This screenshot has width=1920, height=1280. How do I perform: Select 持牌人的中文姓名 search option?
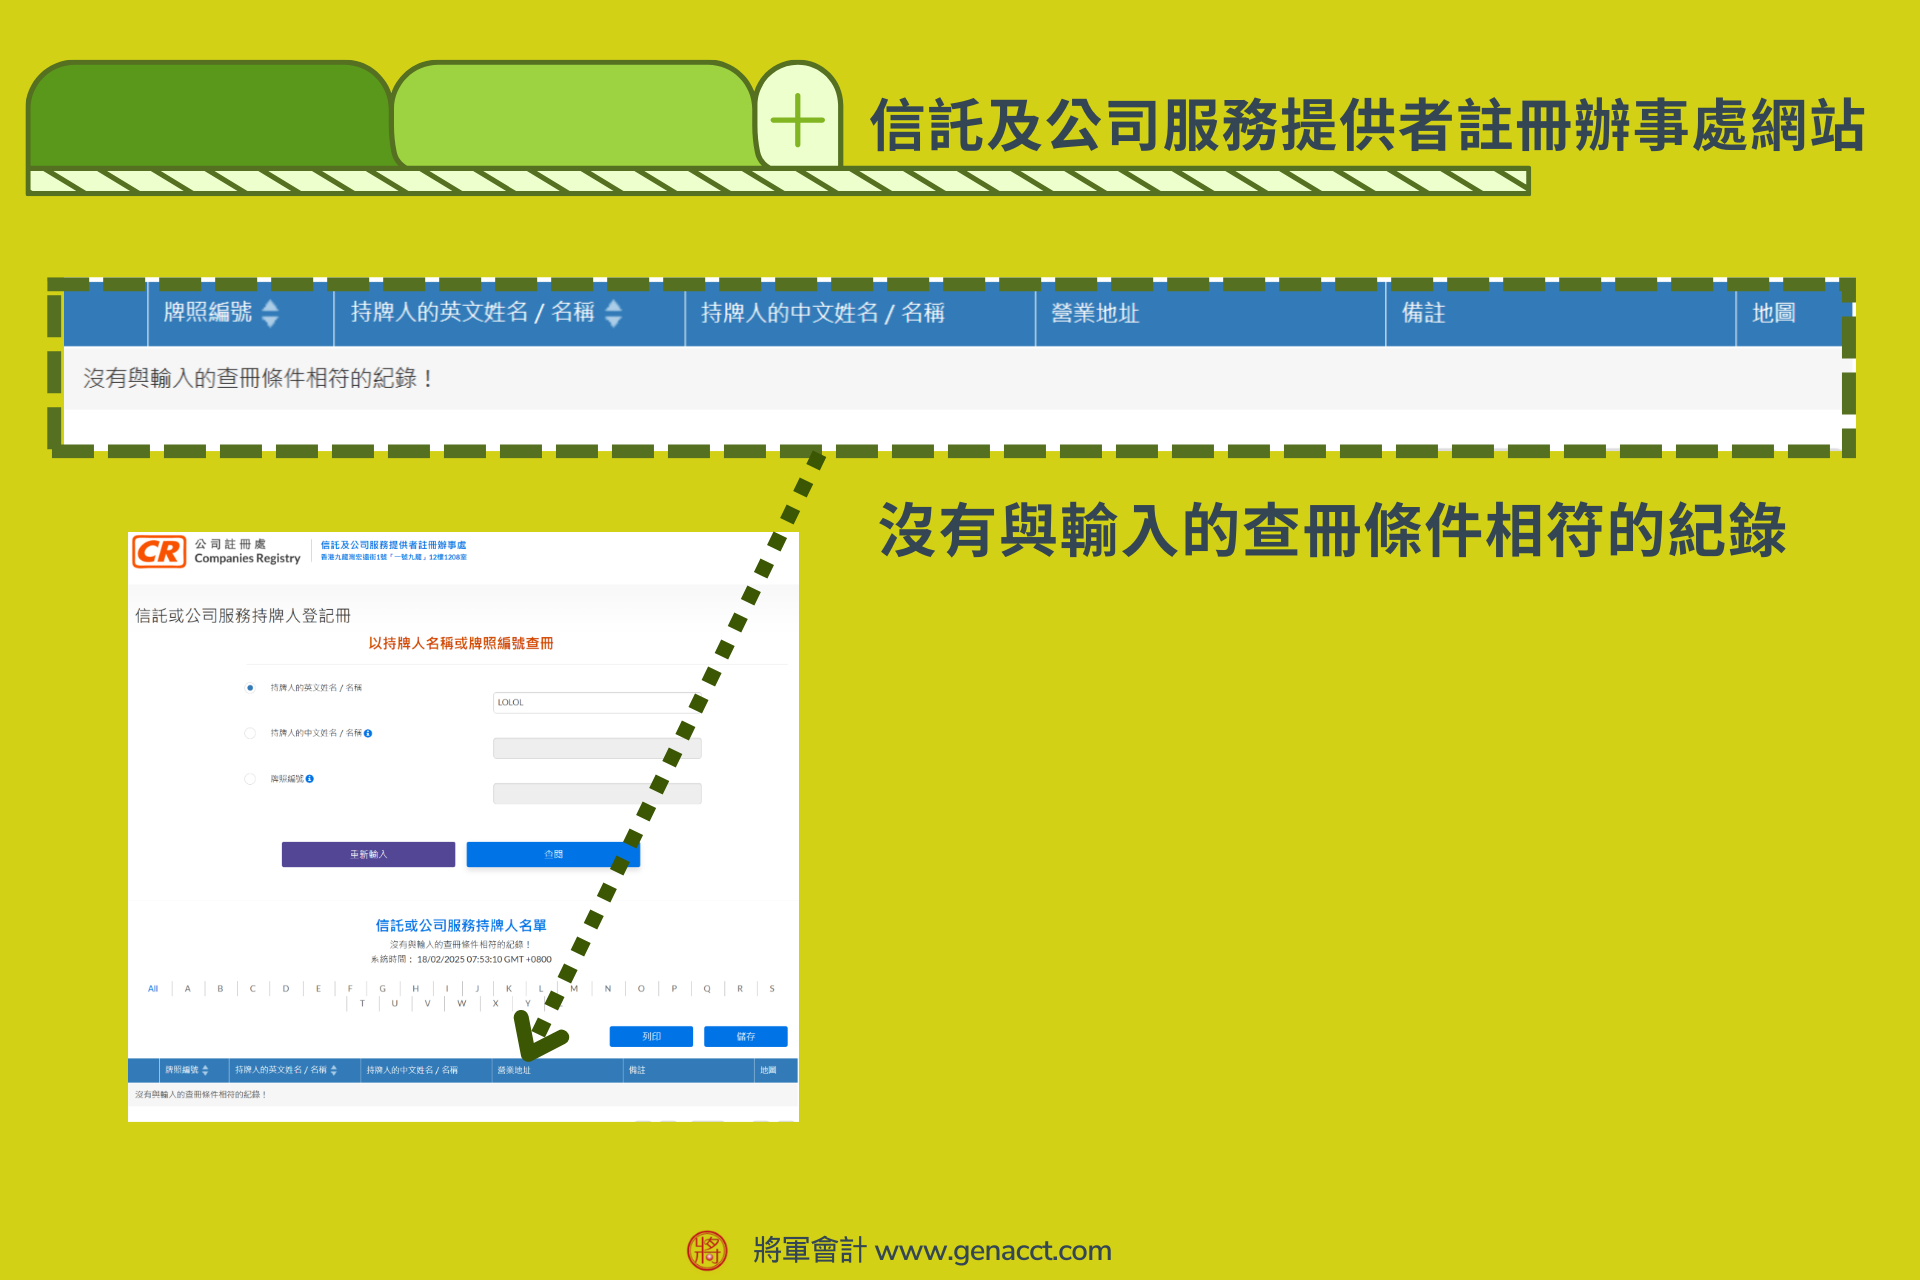point(250,733)
